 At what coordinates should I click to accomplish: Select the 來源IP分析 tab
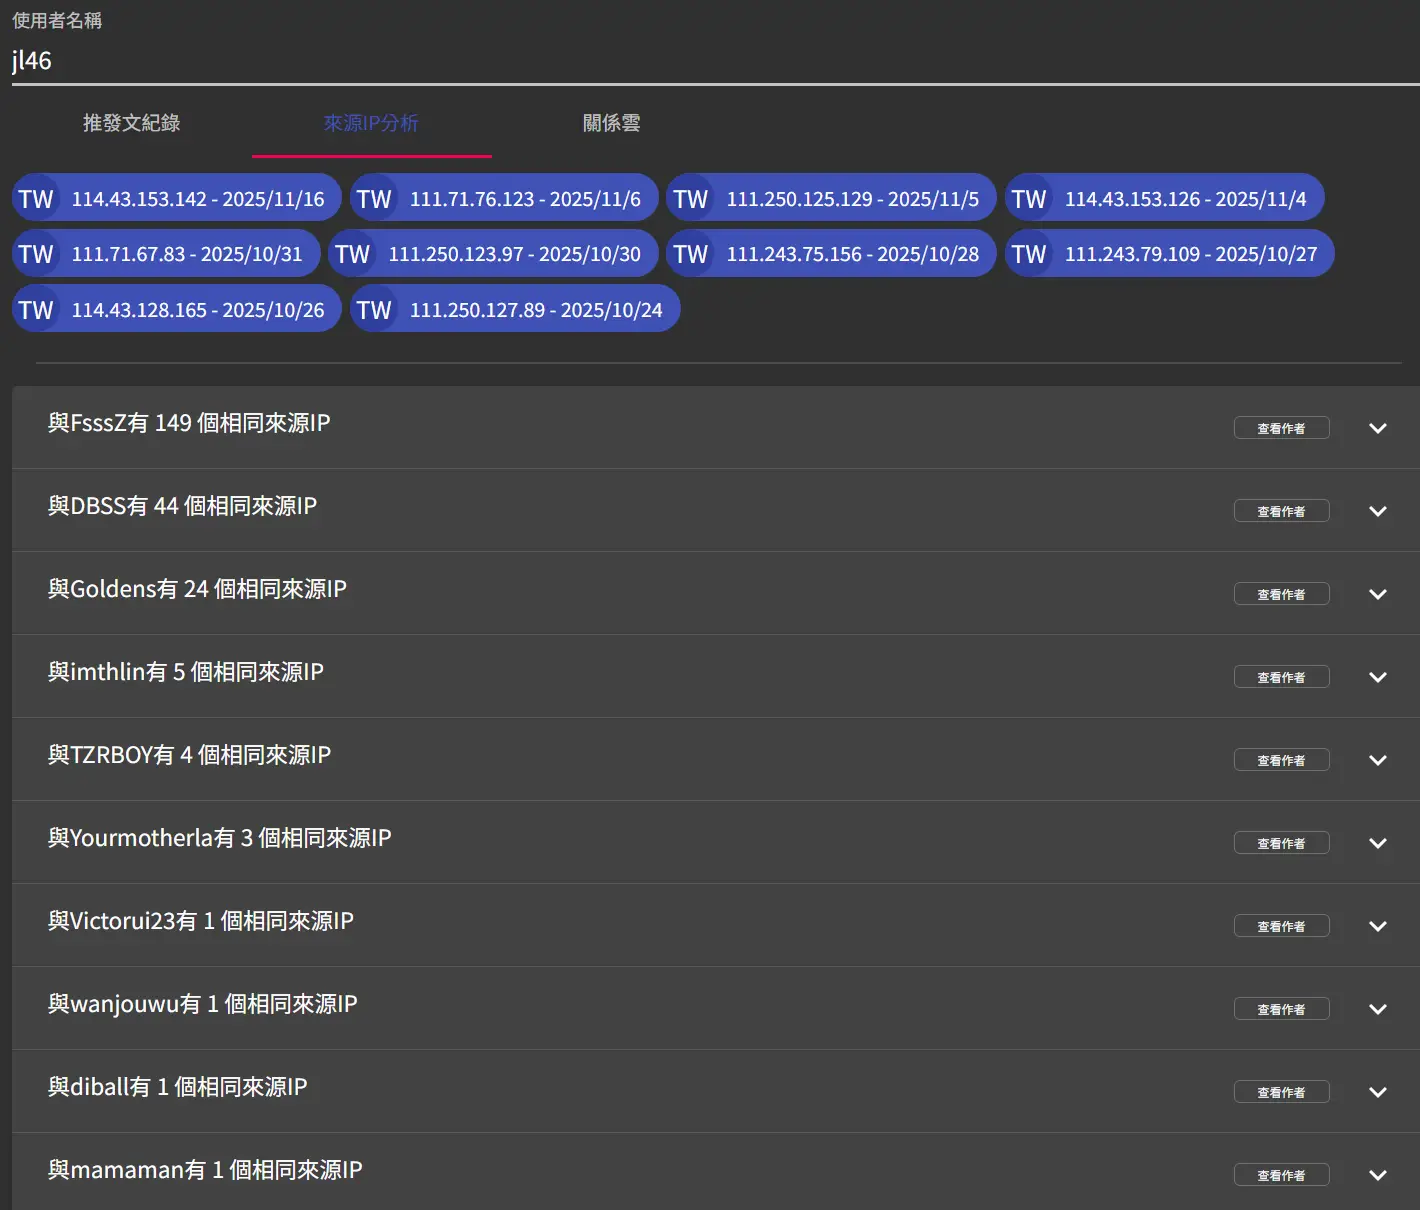[x=371, y=123]
